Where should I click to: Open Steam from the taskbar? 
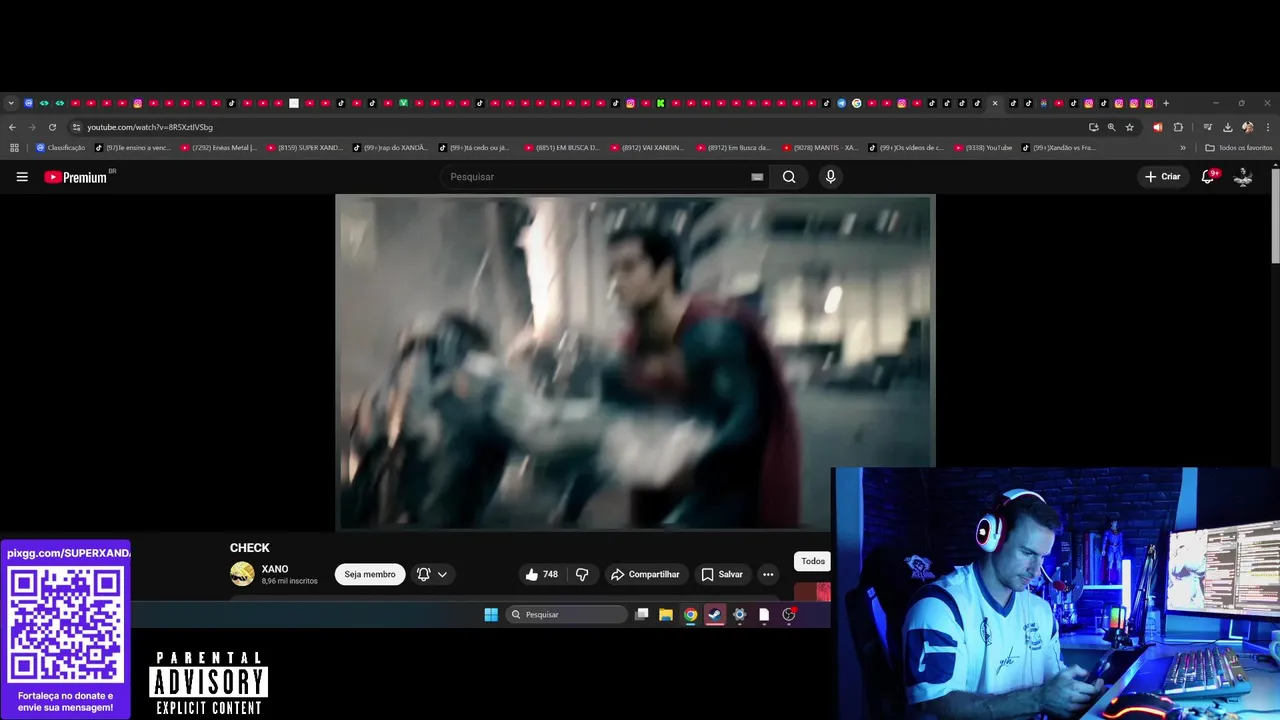click(x=715, y=615)
